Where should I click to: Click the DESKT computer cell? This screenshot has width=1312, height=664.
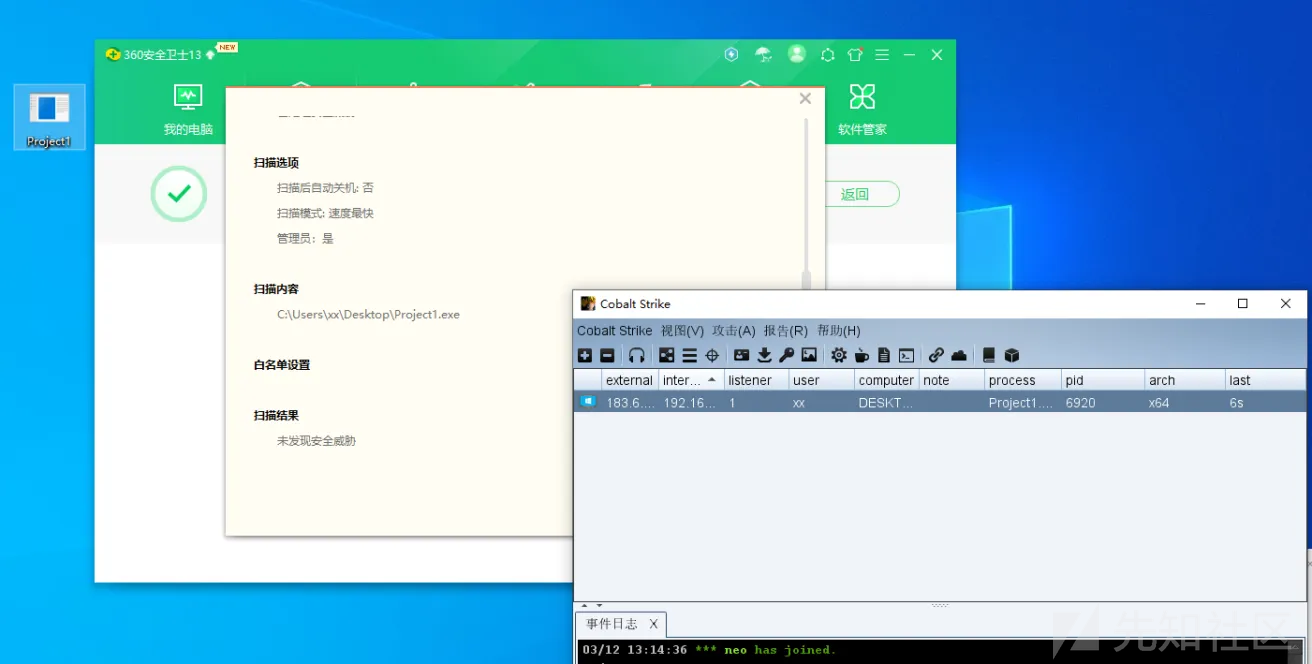[x=886, y=403]
